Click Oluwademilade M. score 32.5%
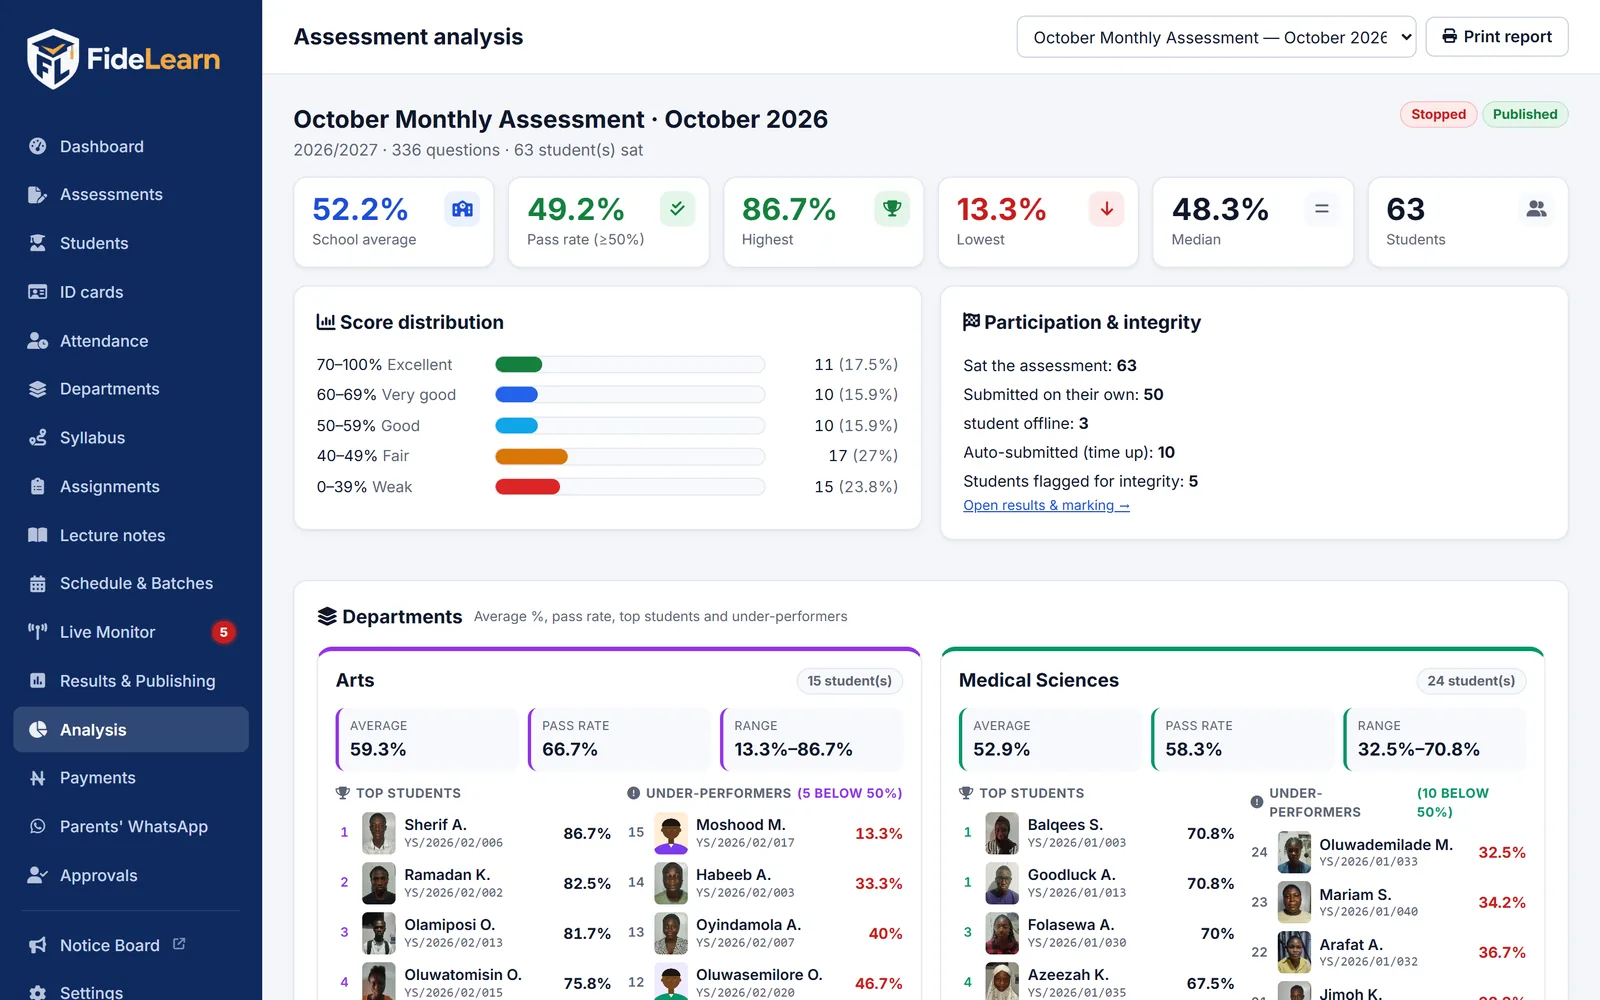Screen dimensions: 1600x1000 (x=1502, y=853)
